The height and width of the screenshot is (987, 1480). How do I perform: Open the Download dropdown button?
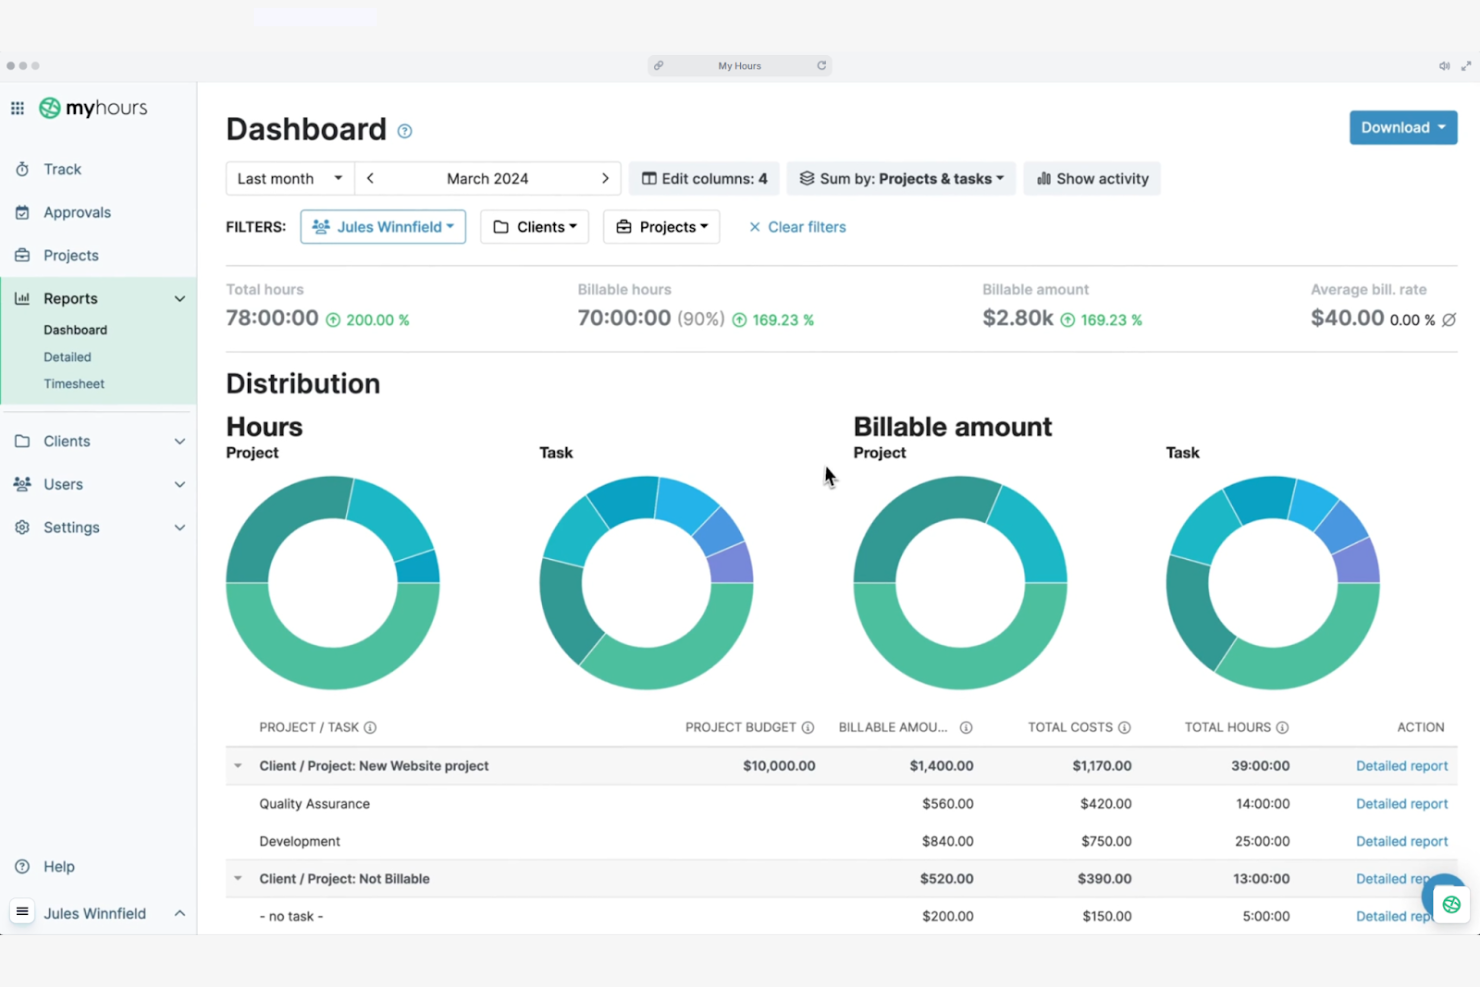coord(1403,127)
